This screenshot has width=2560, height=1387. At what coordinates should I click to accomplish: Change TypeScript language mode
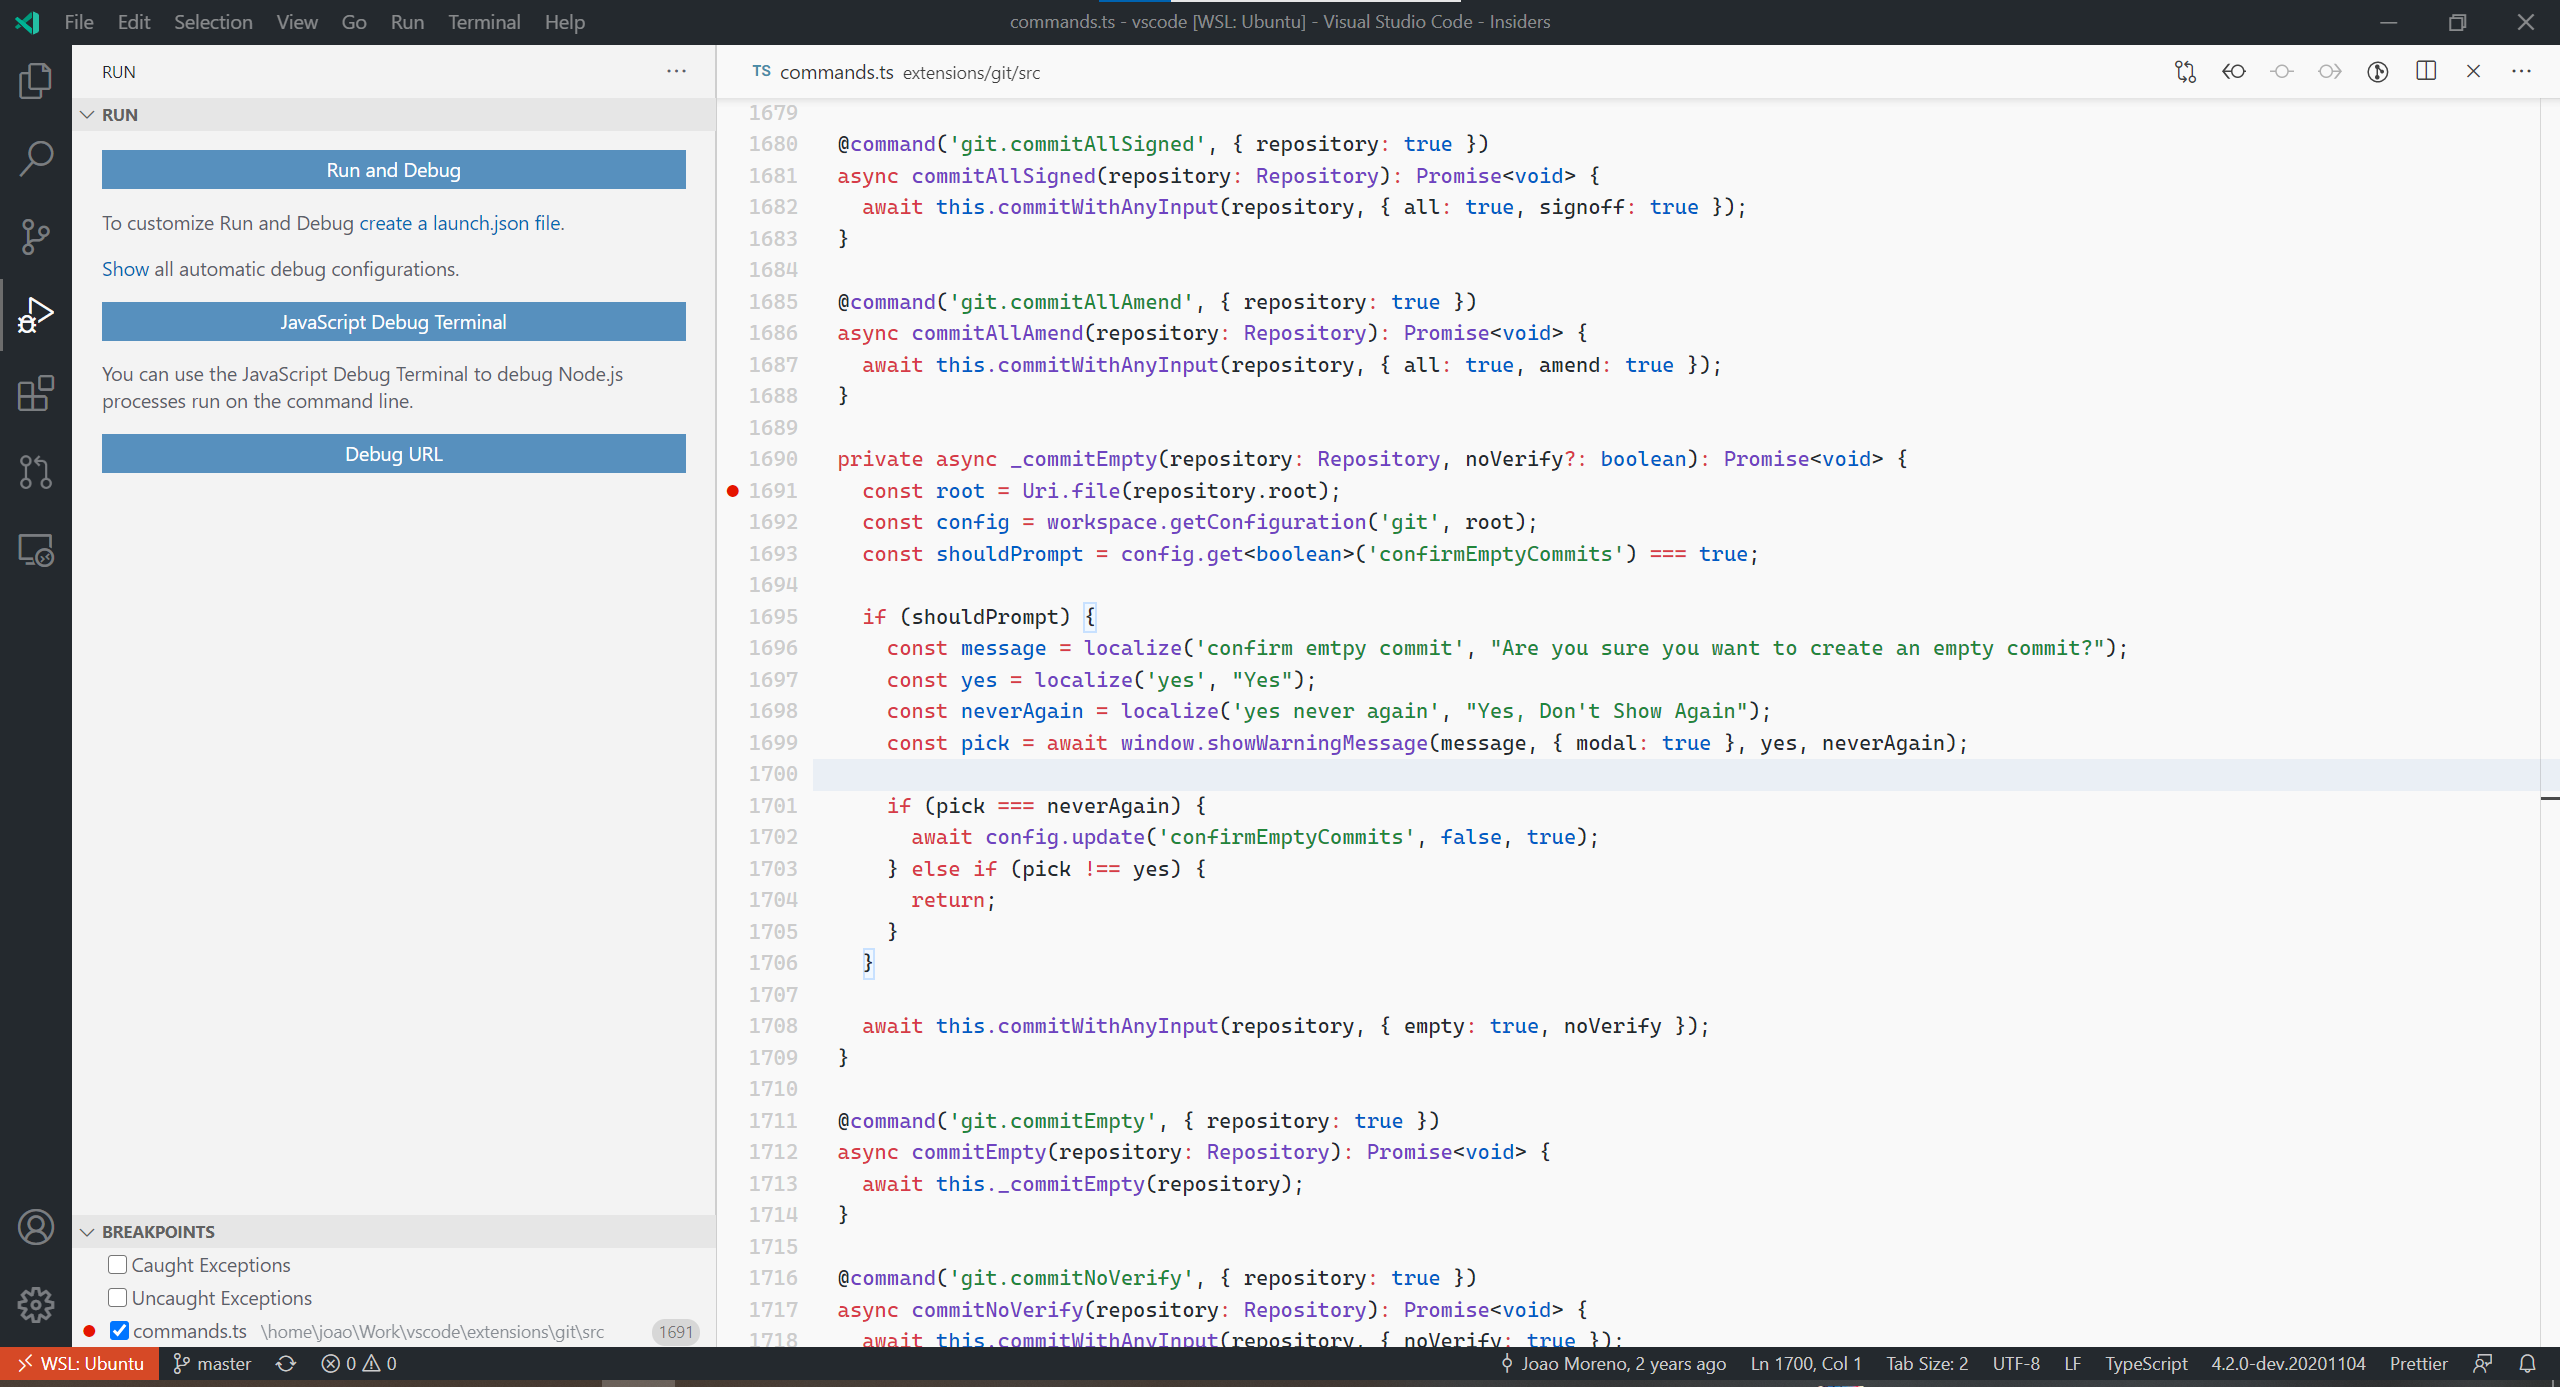coord(2146,1364)
